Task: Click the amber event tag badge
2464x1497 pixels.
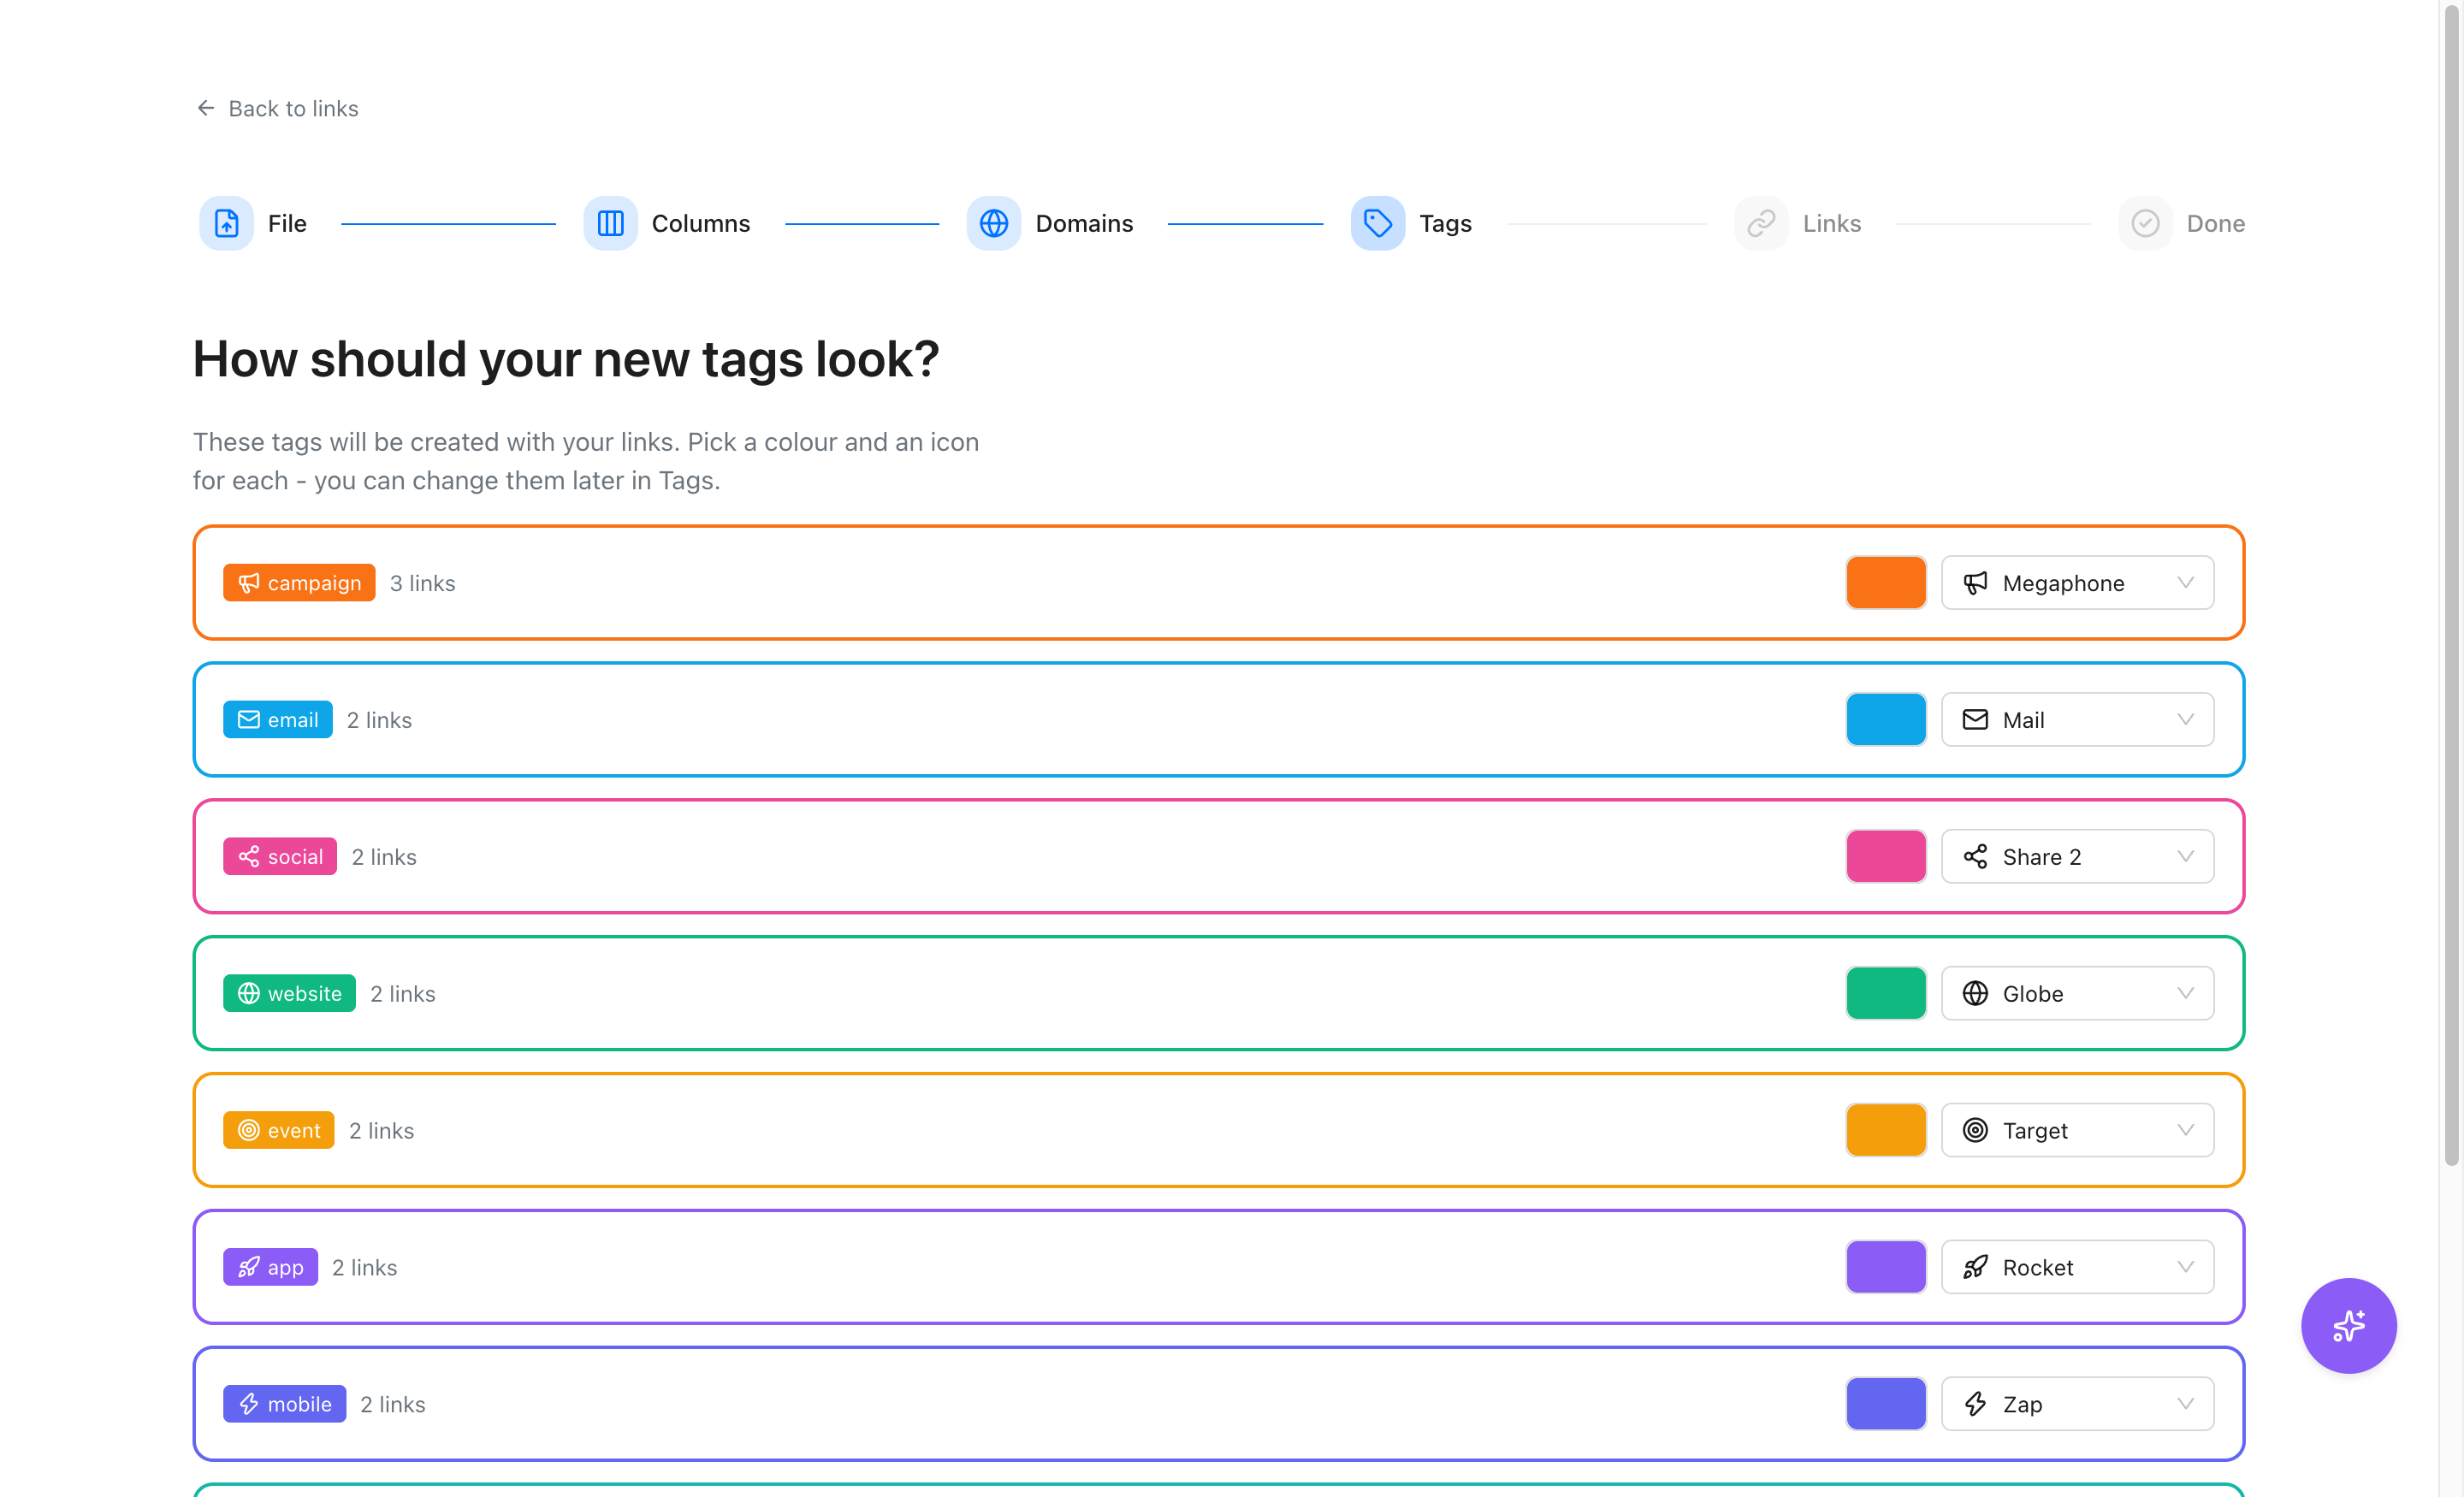Action: pos(279,1131)
